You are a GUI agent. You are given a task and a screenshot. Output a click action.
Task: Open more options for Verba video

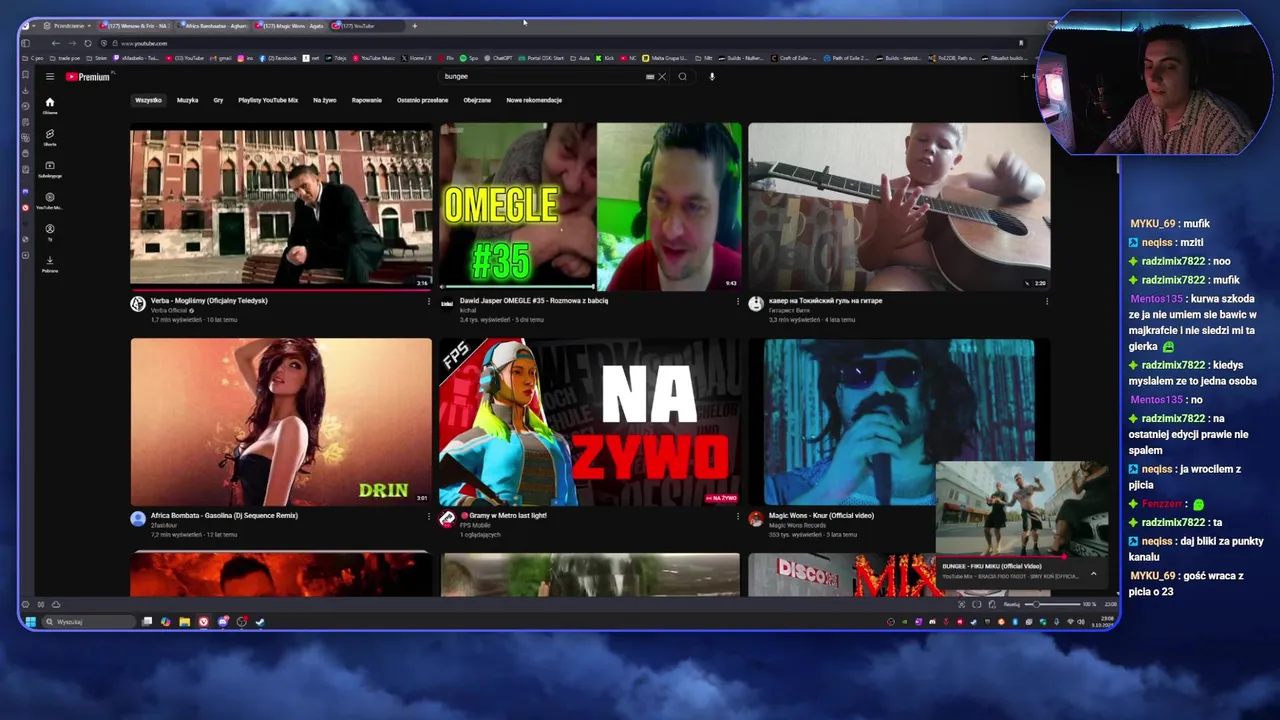coord(429,301)
